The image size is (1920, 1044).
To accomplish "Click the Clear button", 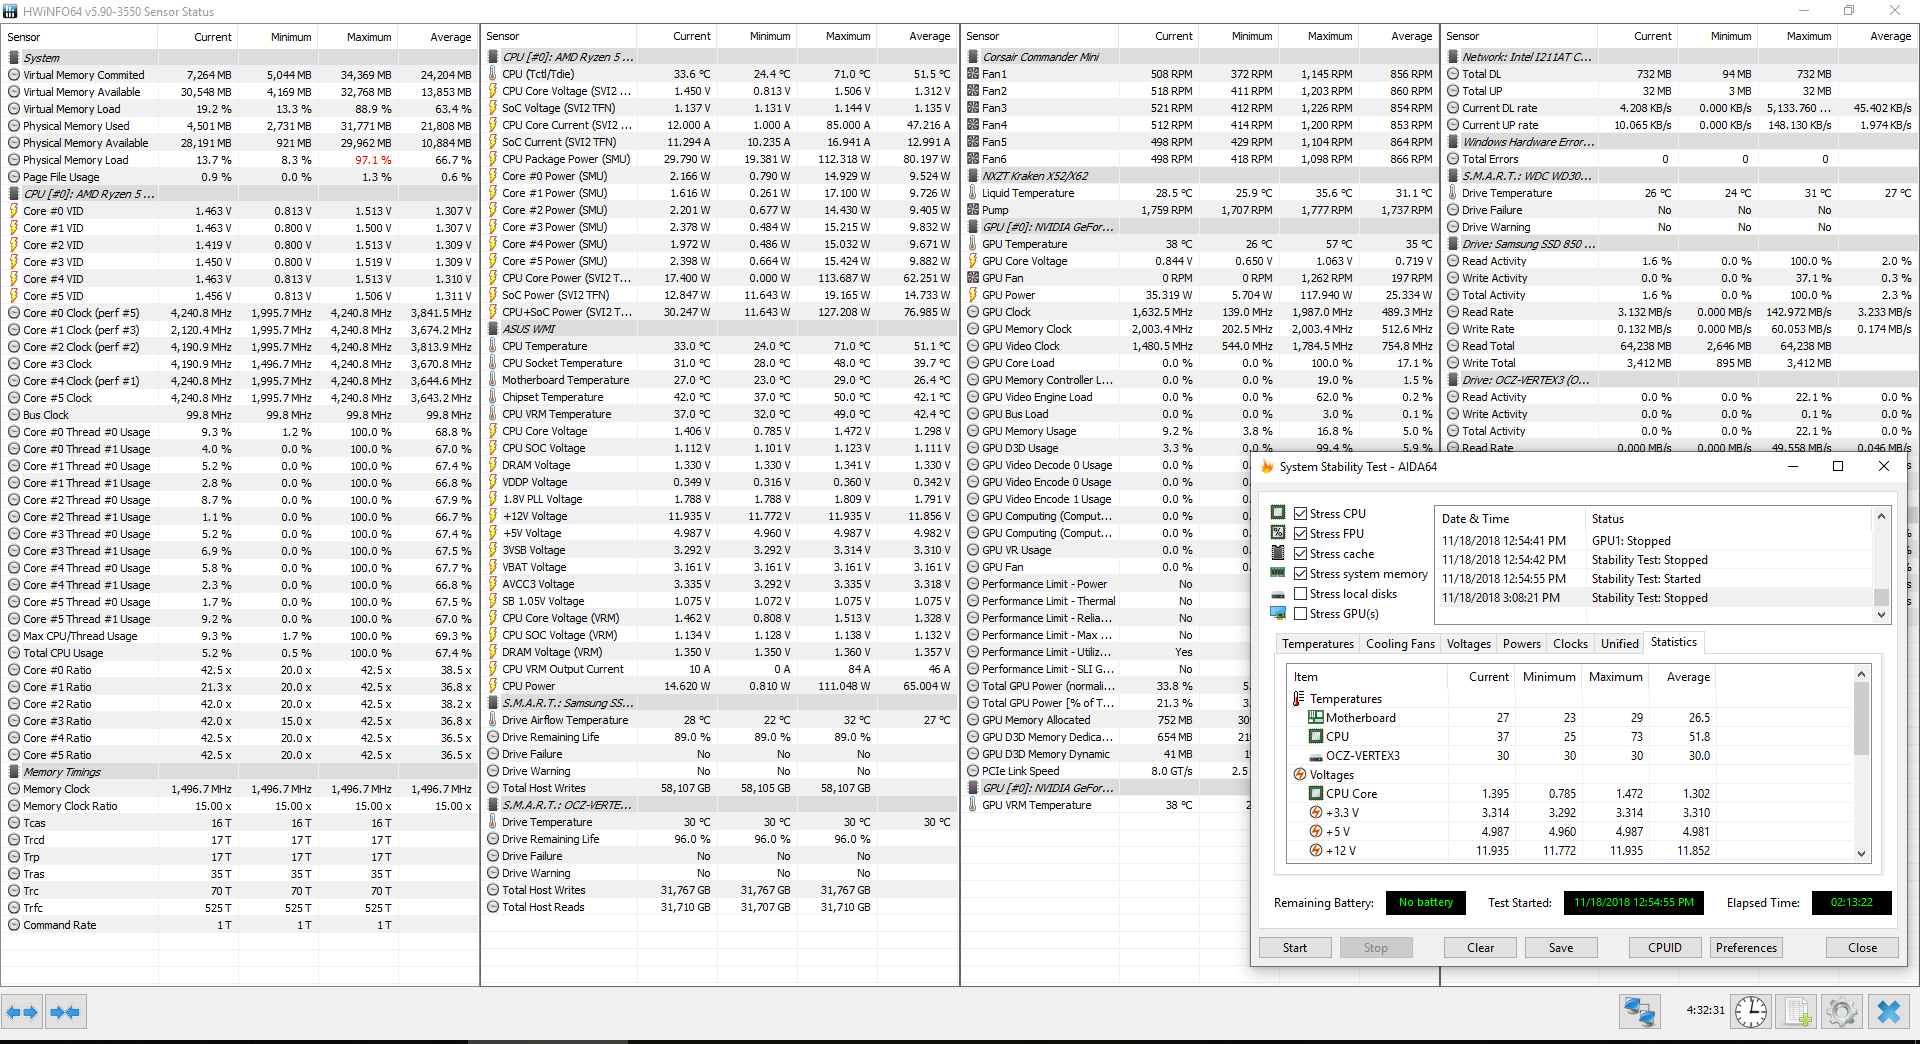I will pos(1480,947).
